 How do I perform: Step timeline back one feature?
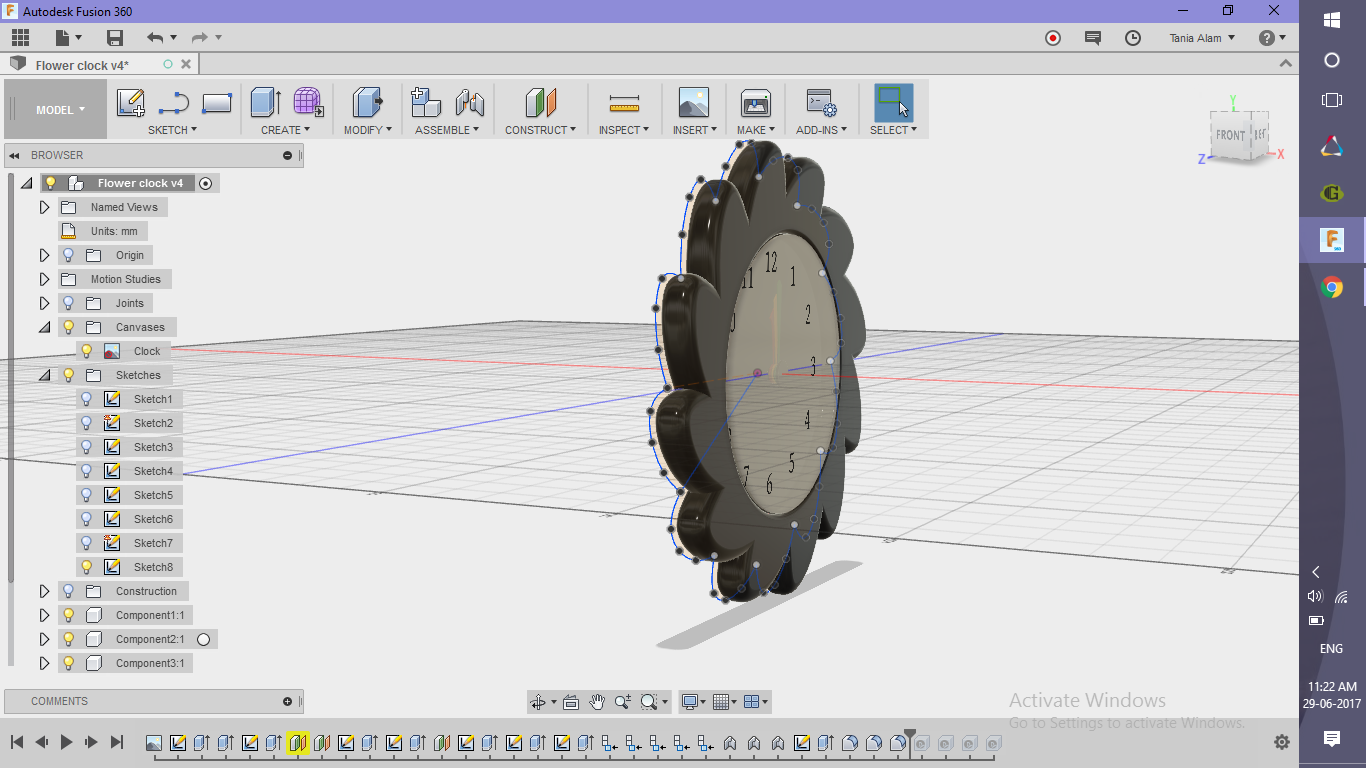point(42,742)
